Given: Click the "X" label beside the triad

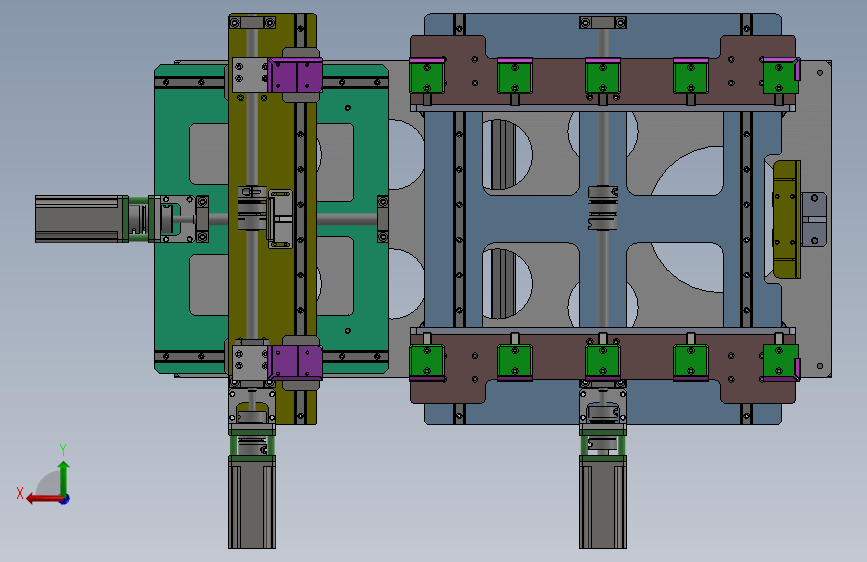Looking at the screenshot, I should 20,493.
